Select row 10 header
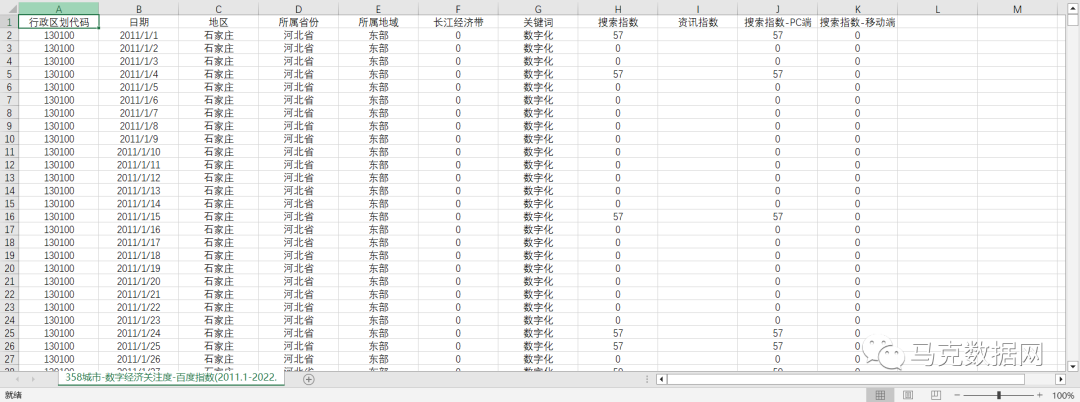This screenshot has width=1080, height=402. [9, 138]
